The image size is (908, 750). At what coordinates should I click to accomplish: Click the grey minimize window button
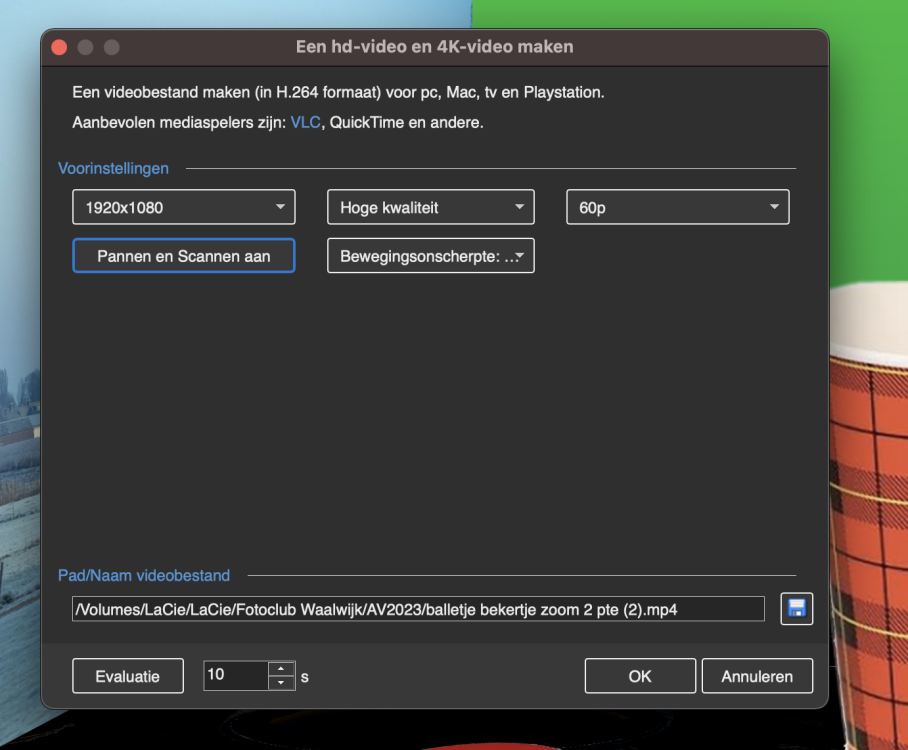pyautogui.click(x=85, y=47)
